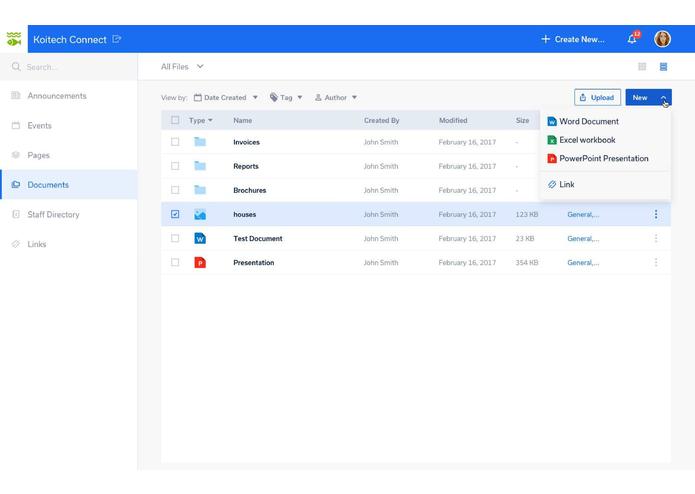The width and height of the screenshot is (695, 494).
Task: Open more options for Presentation row
Action: tap(656, 262)
